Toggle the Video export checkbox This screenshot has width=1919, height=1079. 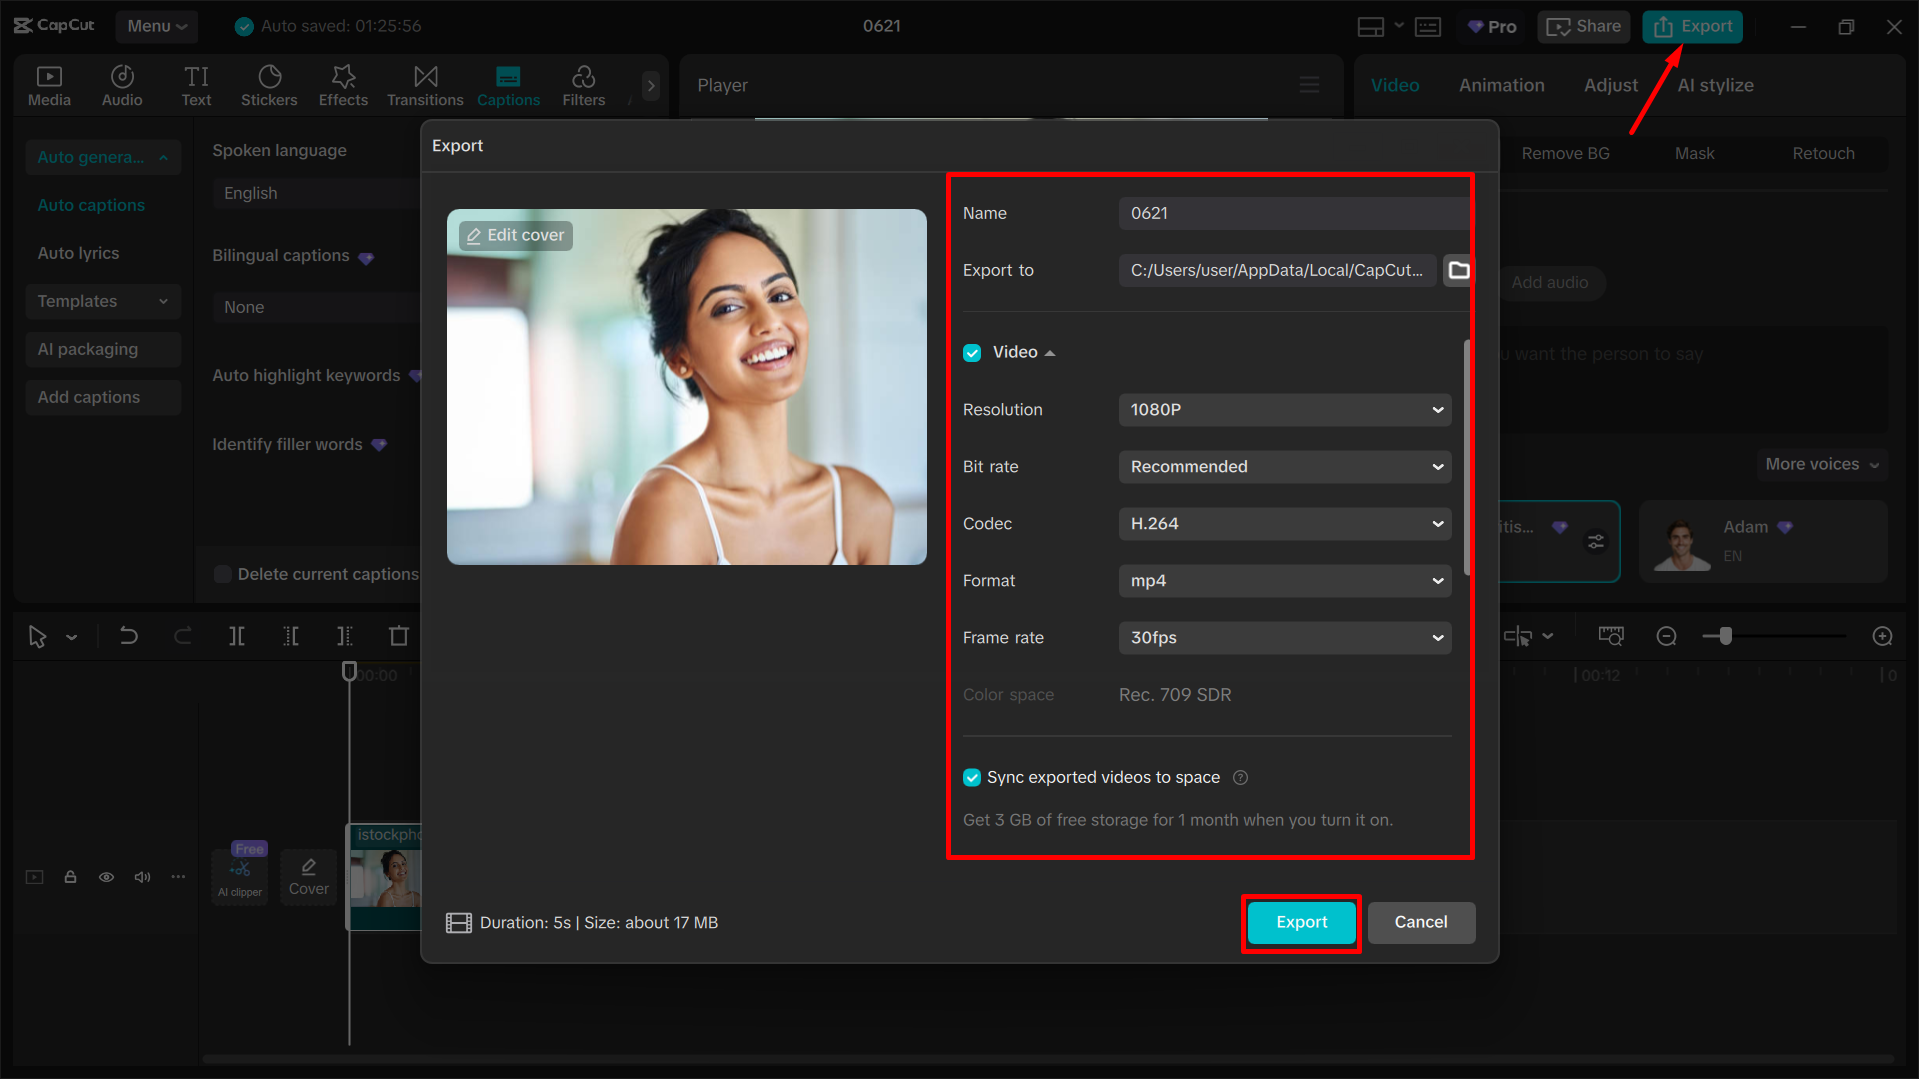click(x=972, y=353)
